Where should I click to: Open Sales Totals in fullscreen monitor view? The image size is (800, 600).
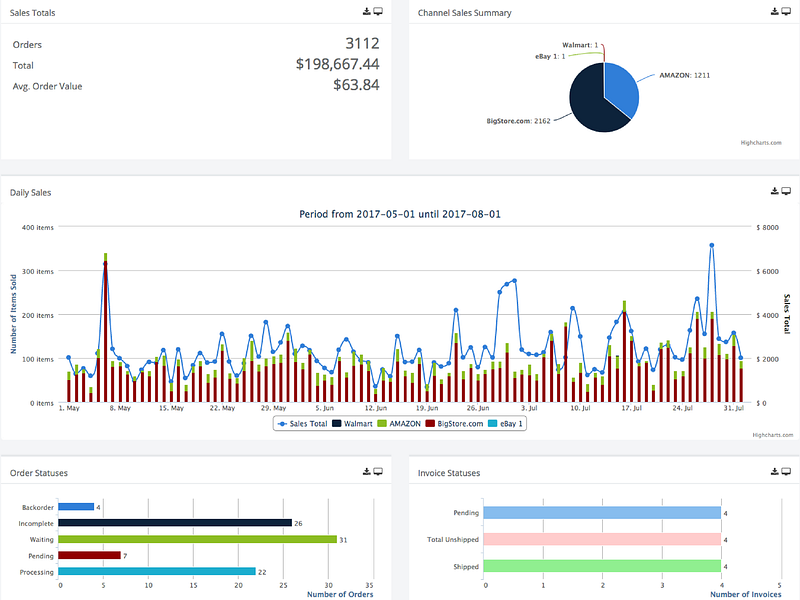coord(378,12)
